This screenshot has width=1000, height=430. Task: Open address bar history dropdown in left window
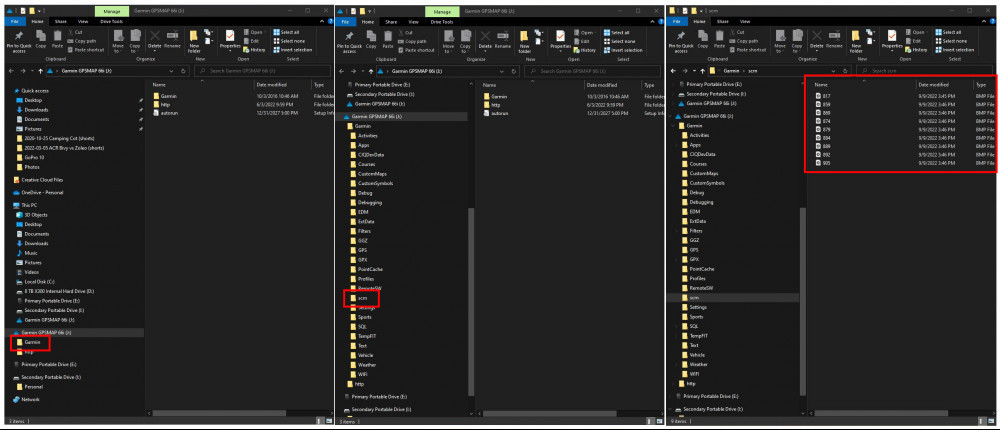(x=172, y=71)
